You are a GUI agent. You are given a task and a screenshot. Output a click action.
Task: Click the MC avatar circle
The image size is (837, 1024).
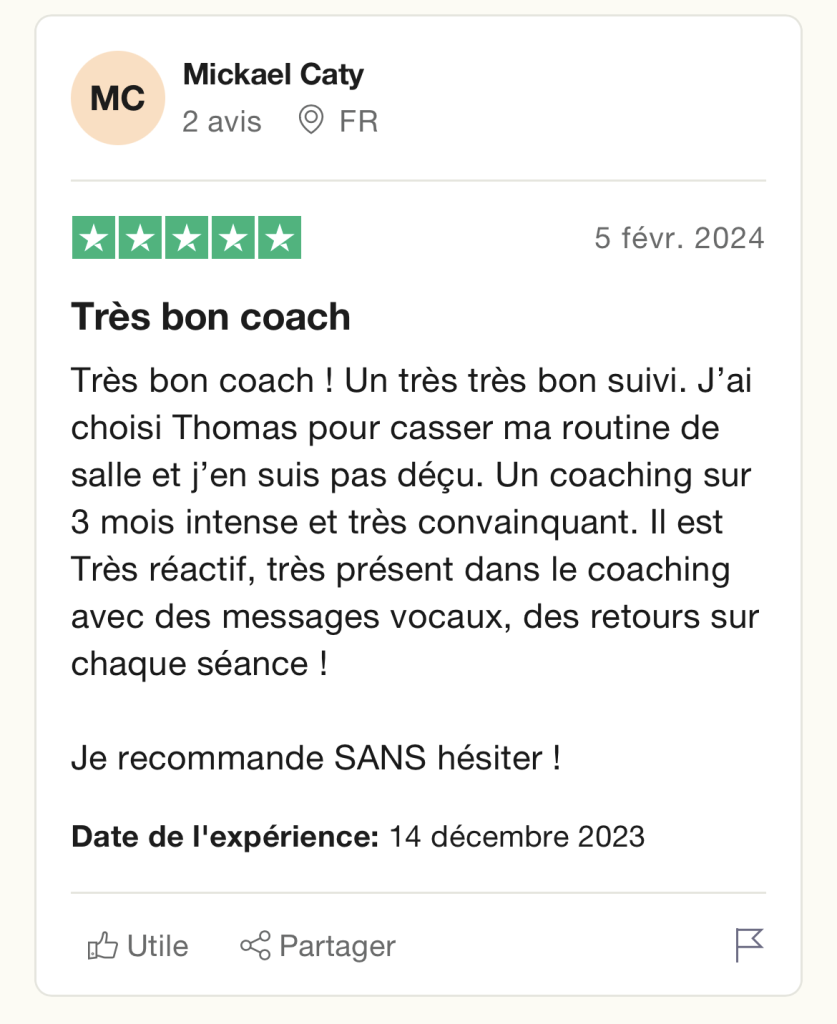click(118, 98)
